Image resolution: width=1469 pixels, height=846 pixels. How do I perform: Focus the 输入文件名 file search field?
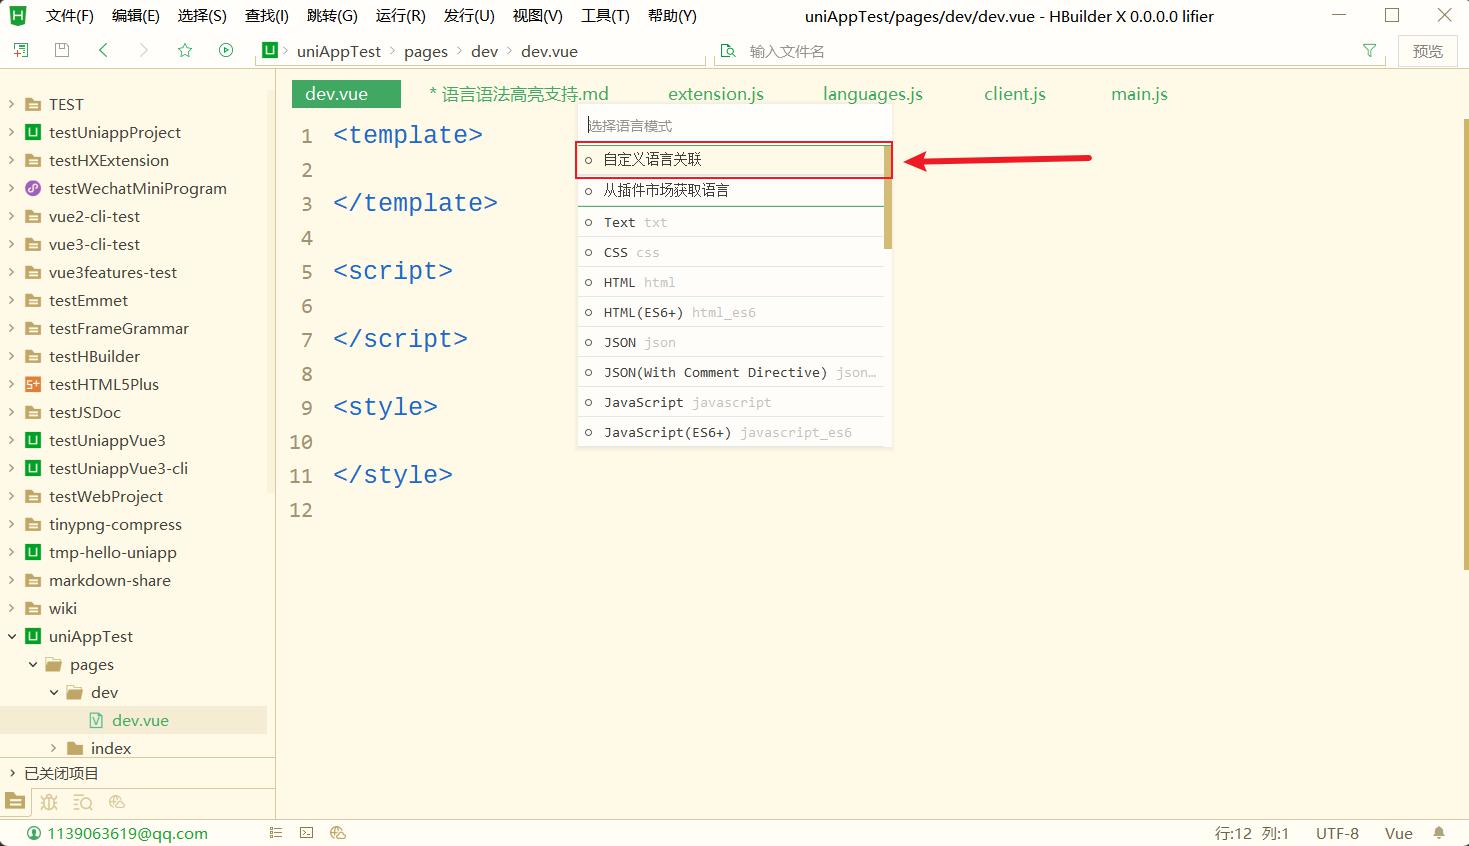1050,51
